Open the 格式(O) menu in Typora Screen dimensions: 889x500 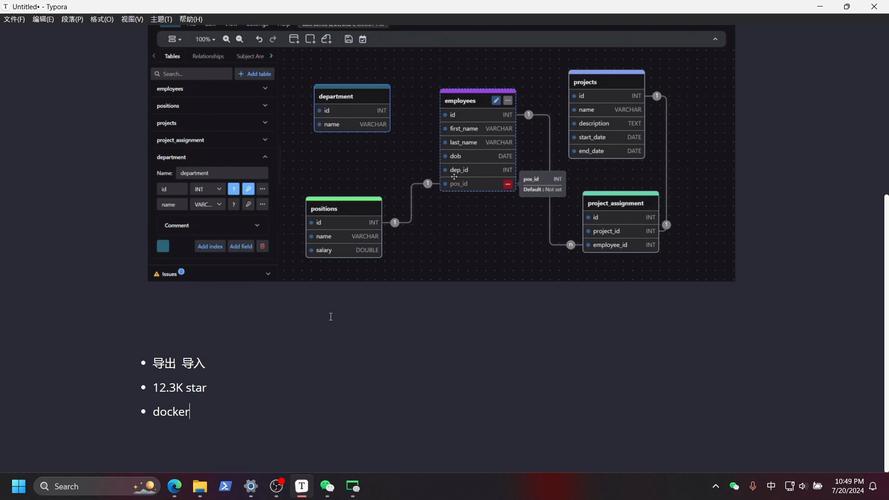(x=102, y=19)
